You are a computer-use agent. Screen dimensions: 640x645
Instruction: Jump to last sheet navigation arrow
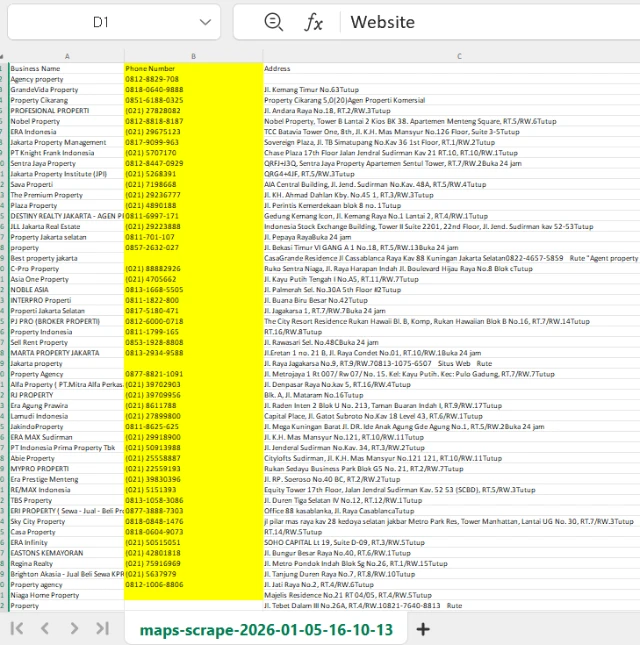(x=102, y=628)
